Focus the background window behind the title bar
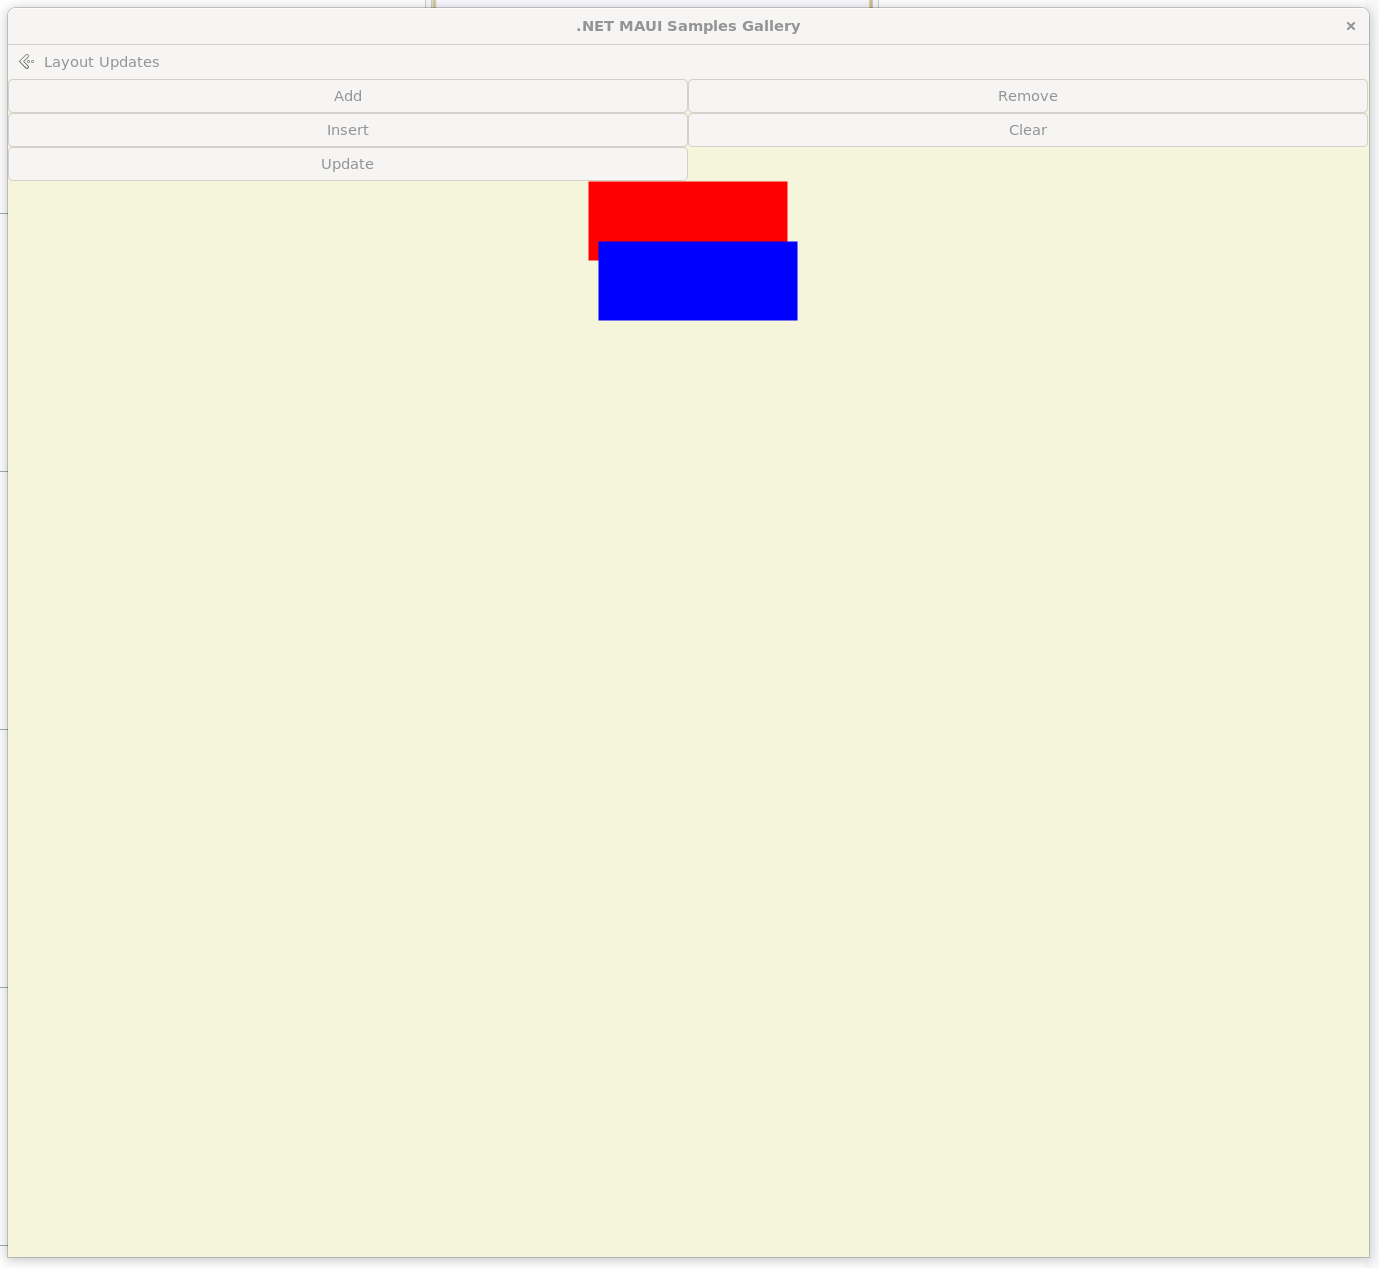 click(x=650, y=3)
